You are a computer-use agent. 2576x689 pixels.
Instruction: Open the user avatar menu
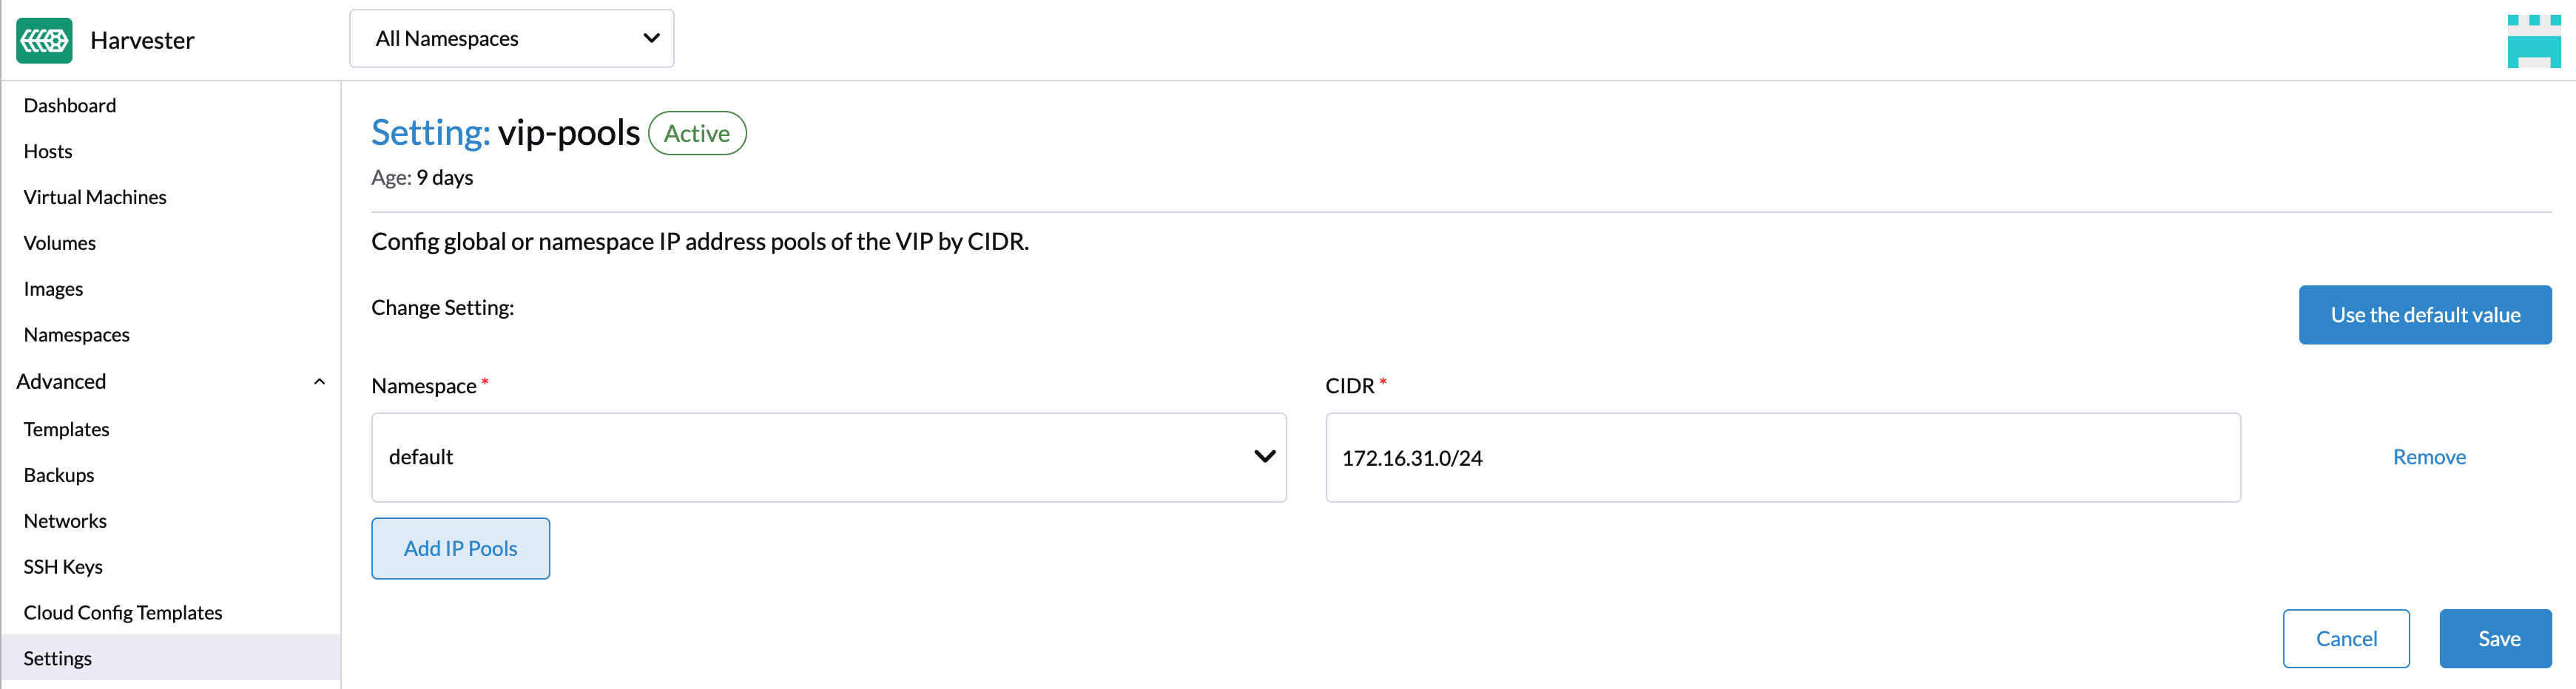[x=2533, y=41]
